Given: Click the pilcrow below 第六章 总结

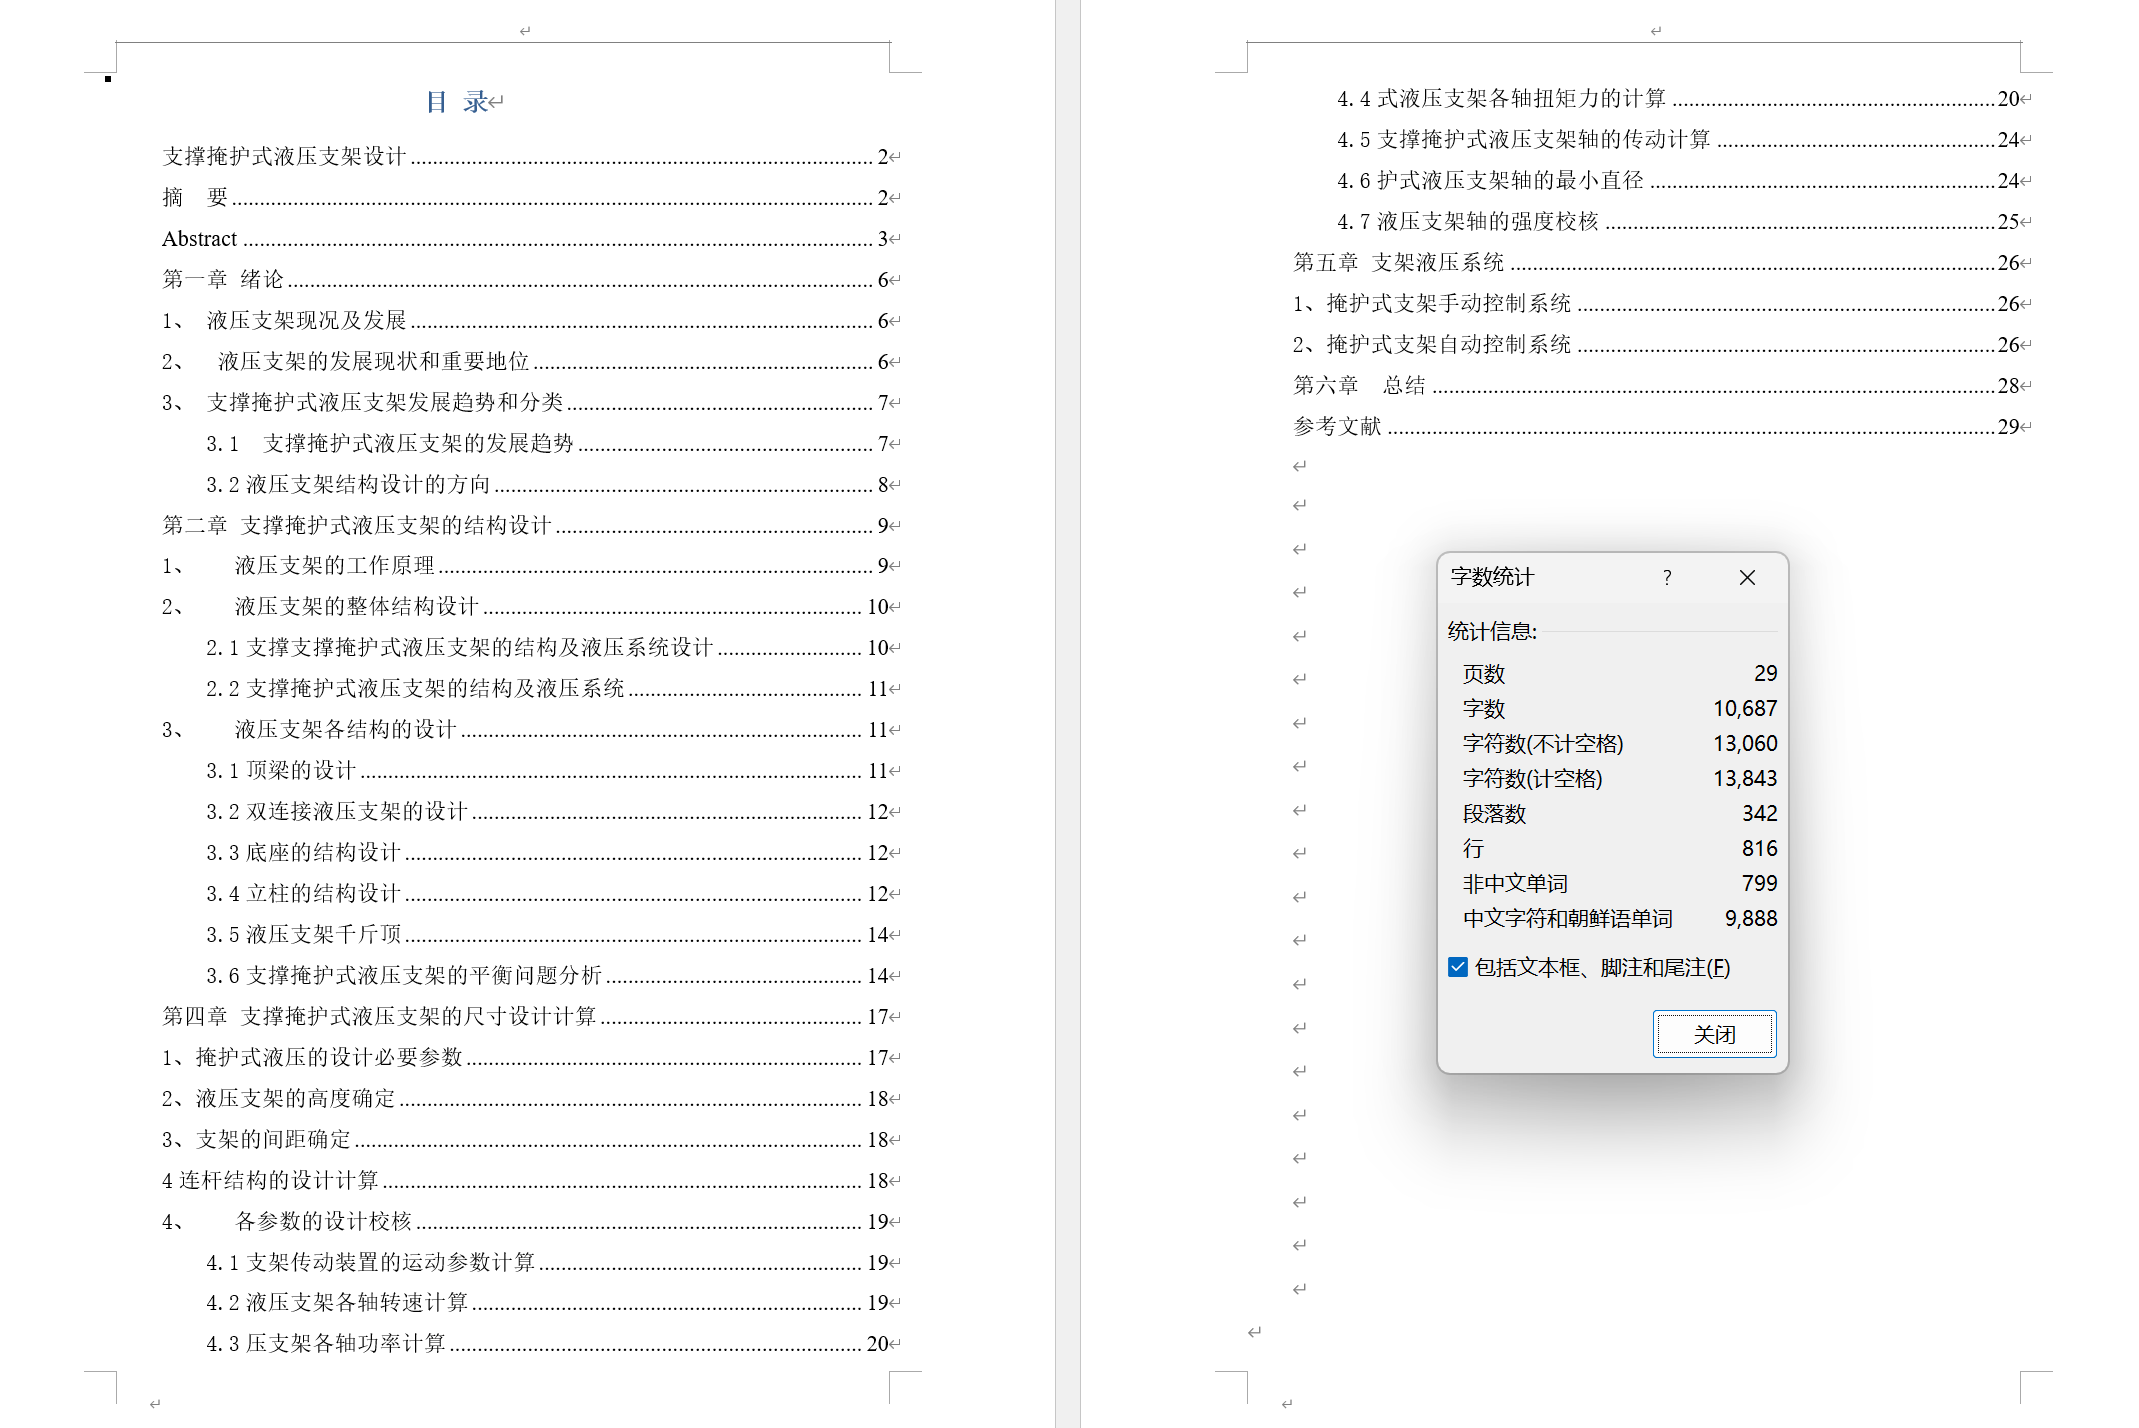Looking at the screenshot, I should click(x=1298, y=463).
